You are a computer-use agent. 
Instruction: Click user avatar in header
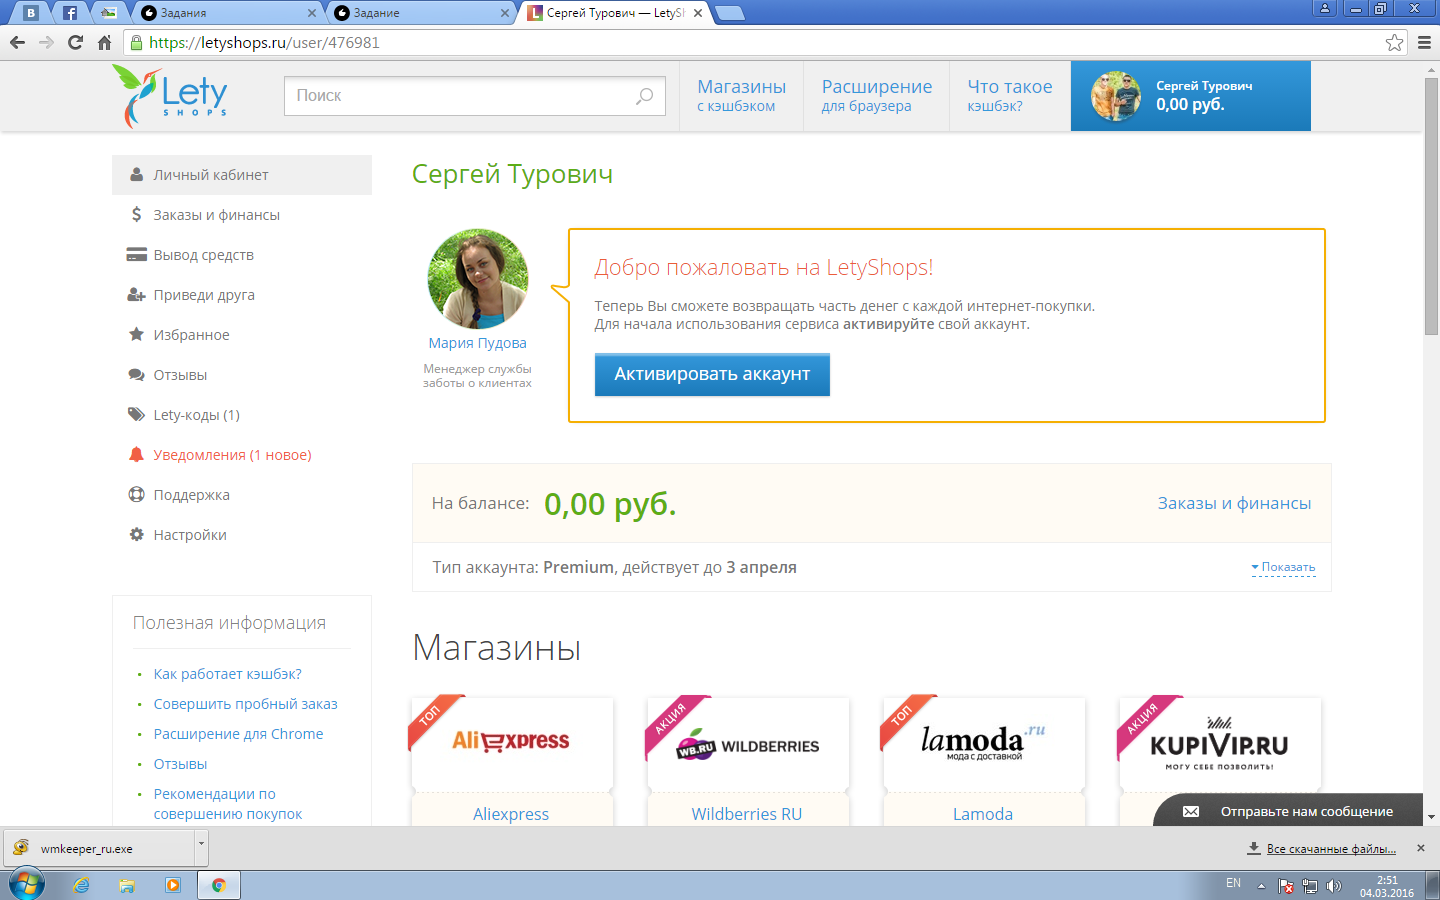pos(1116,96)
